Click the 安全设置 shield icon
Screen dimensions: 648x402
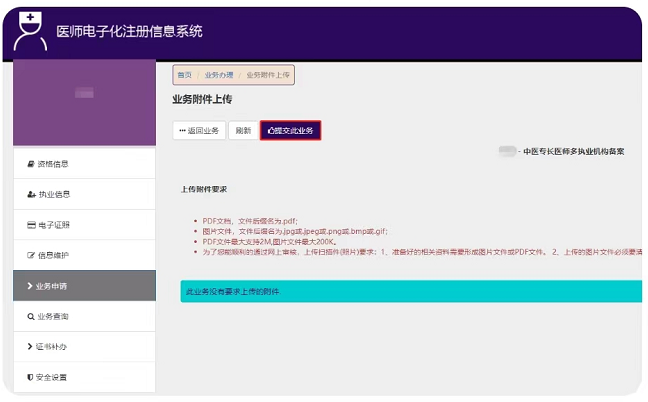click(31, 378)
